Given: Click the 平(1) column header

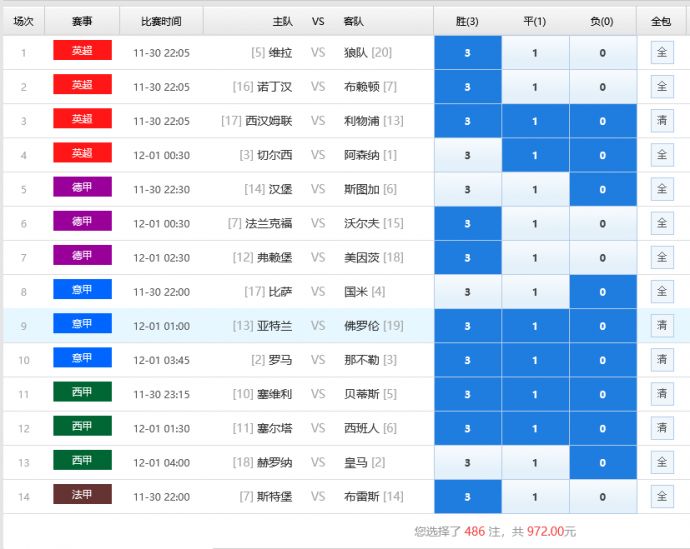Looking at the screenshot, I should 535,21.
